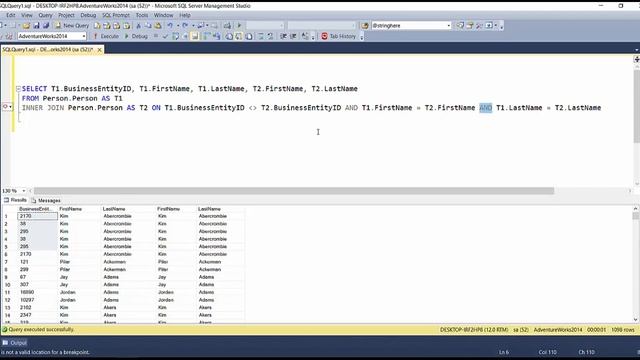Open the Output panel tab
The height and width of the screenshot is (360, 640).
tap(15, 342)
